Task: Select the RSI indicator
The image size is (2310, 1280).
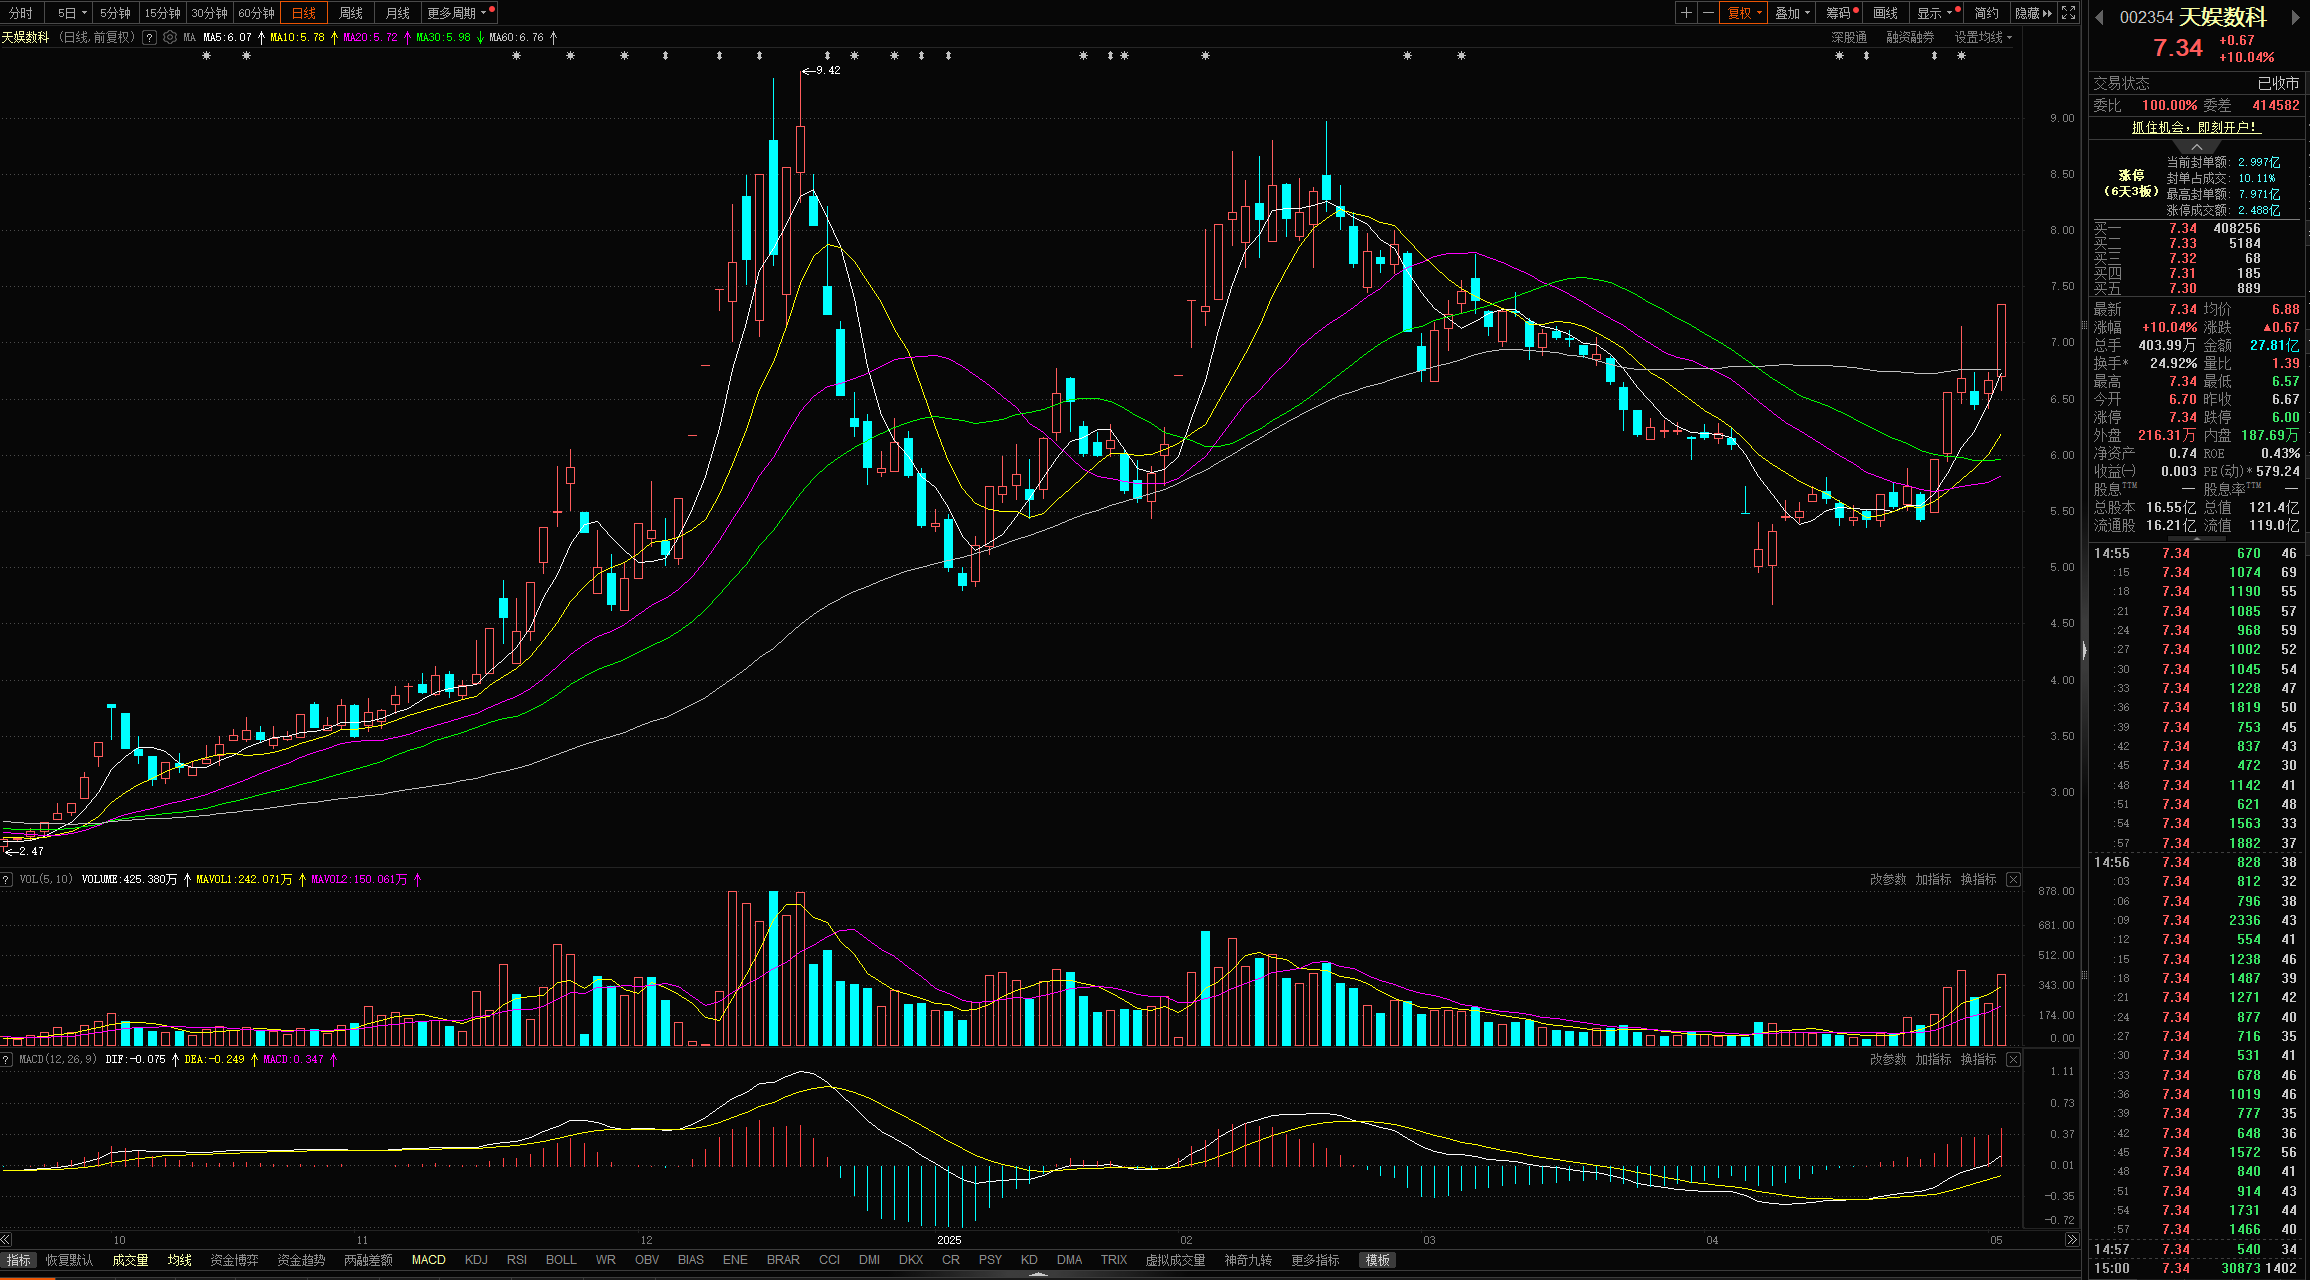Action: point(516,1260)
